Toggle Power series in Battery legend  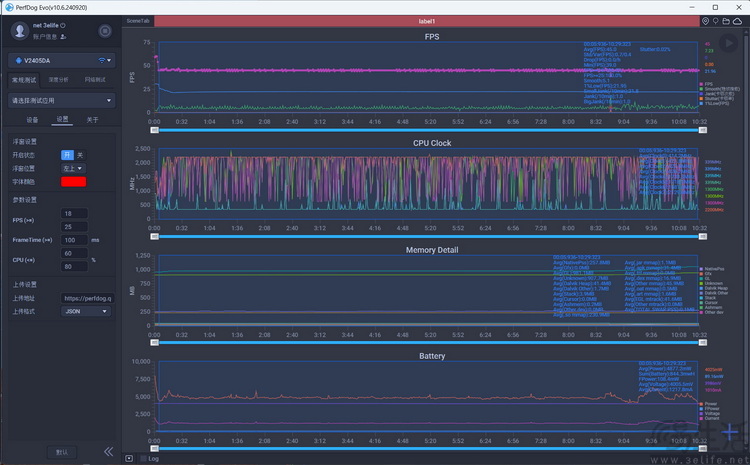pos(708,404)
